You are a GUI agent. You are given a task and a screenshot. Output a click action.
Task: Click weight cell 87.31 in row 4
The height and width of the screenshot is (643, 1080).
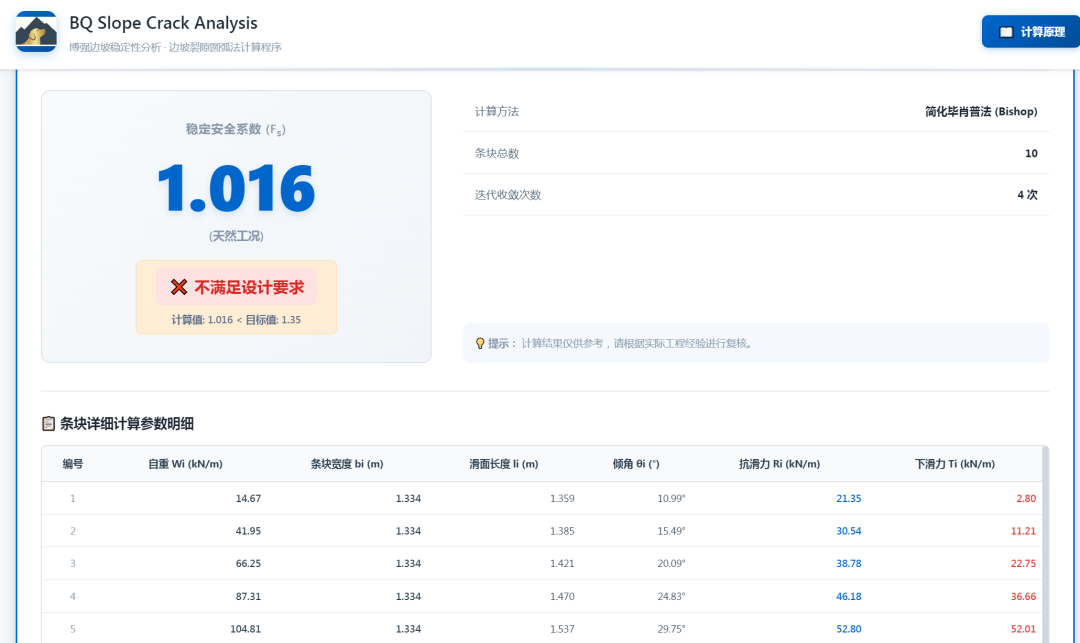point(248,596)
